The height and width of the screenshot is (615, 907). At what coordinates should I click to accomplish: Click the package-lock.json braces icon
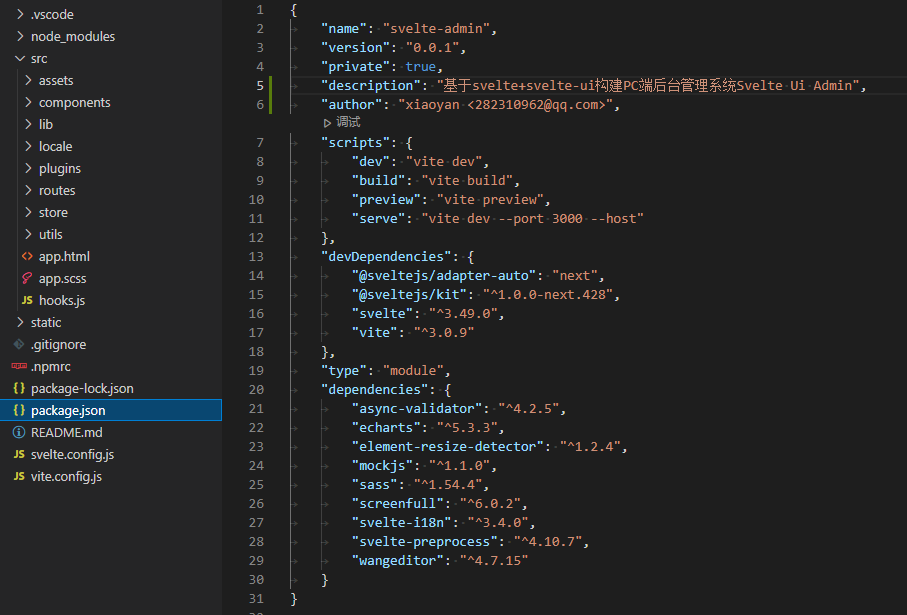pos(19,388)
